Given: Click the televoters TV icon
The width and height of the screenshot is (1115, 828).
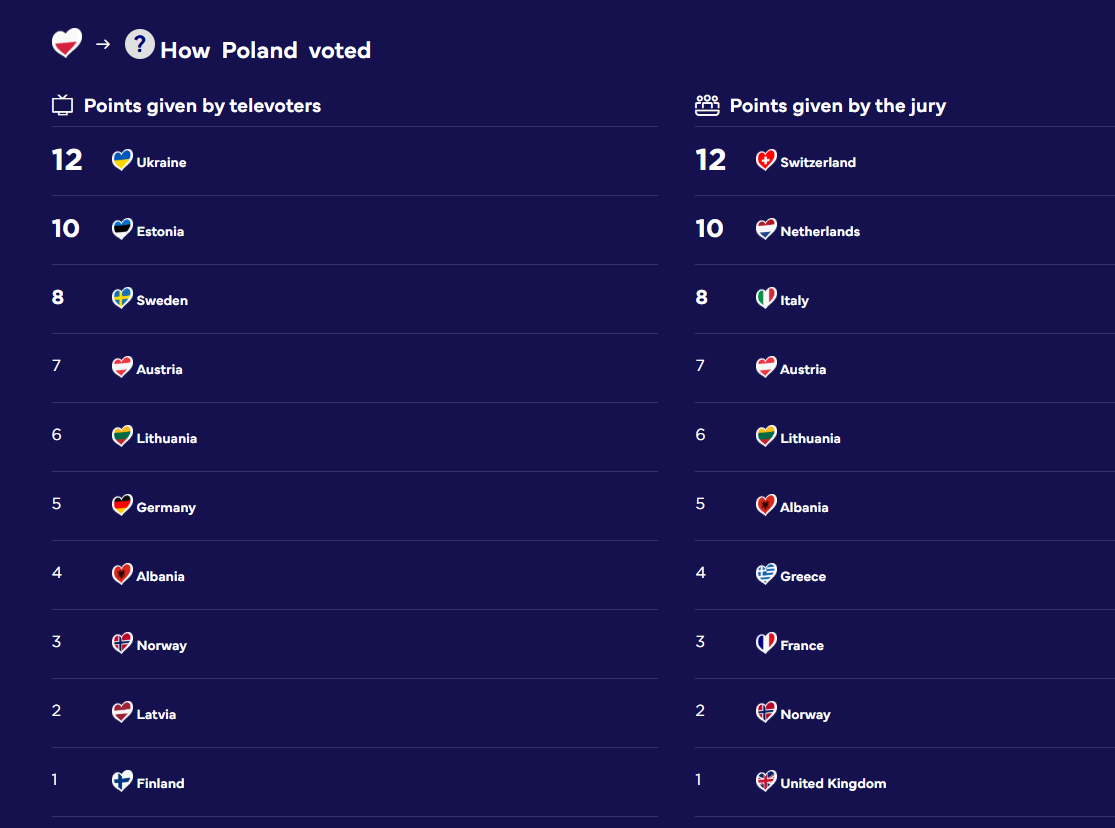Looking at the screenshot, I should tap(63, 105).
